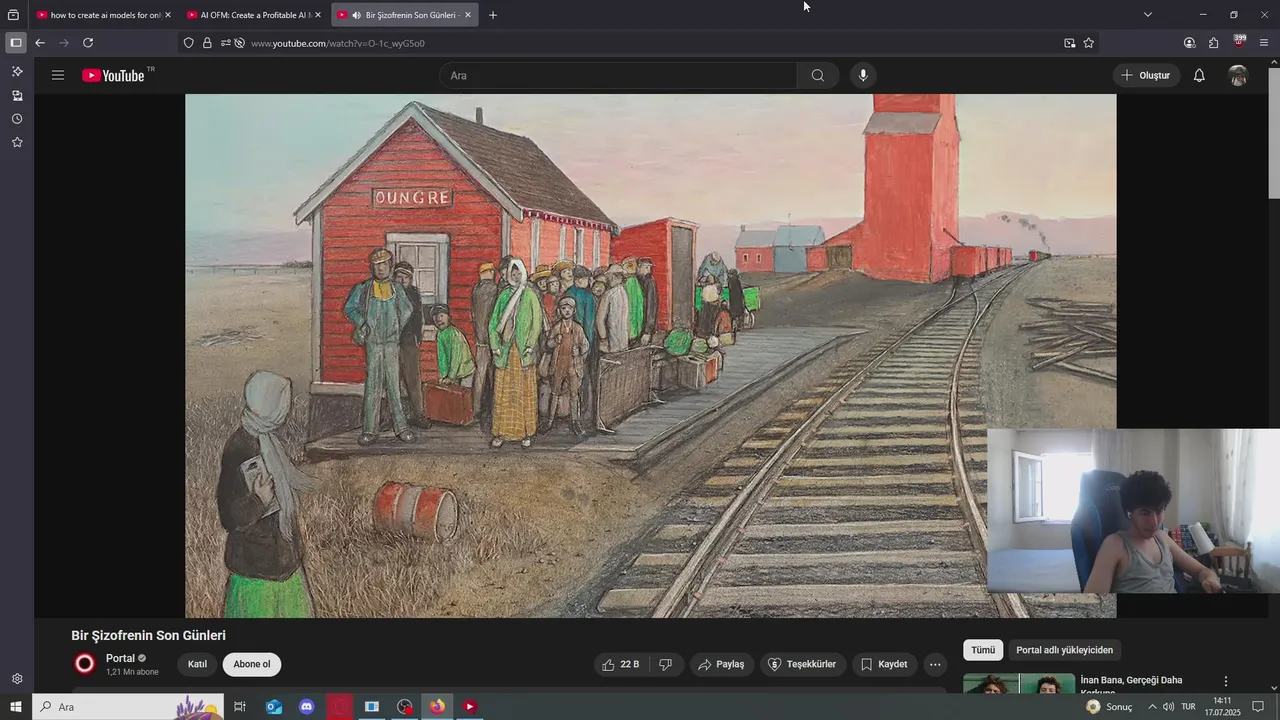1280x720 pixels.
Task: Share the video via Paylaş
Action: (722, 664)
